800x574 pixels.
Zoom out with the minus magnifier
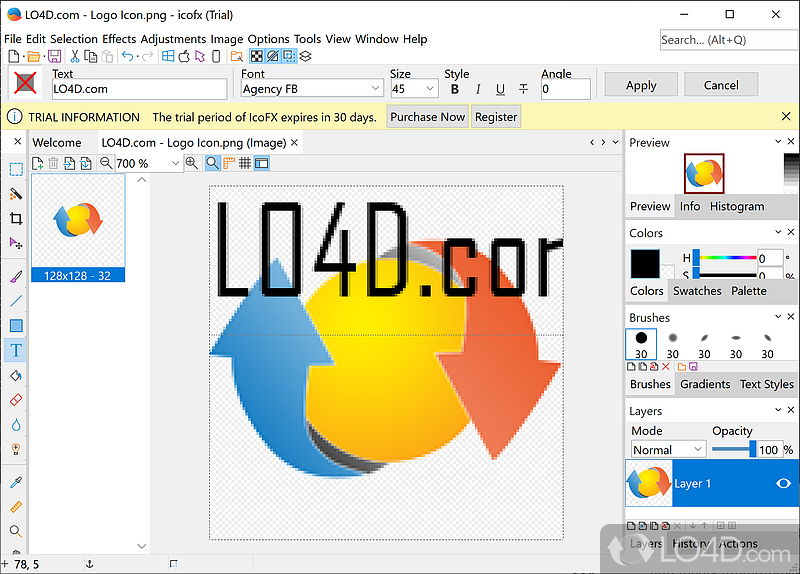[x=106, y=163]
